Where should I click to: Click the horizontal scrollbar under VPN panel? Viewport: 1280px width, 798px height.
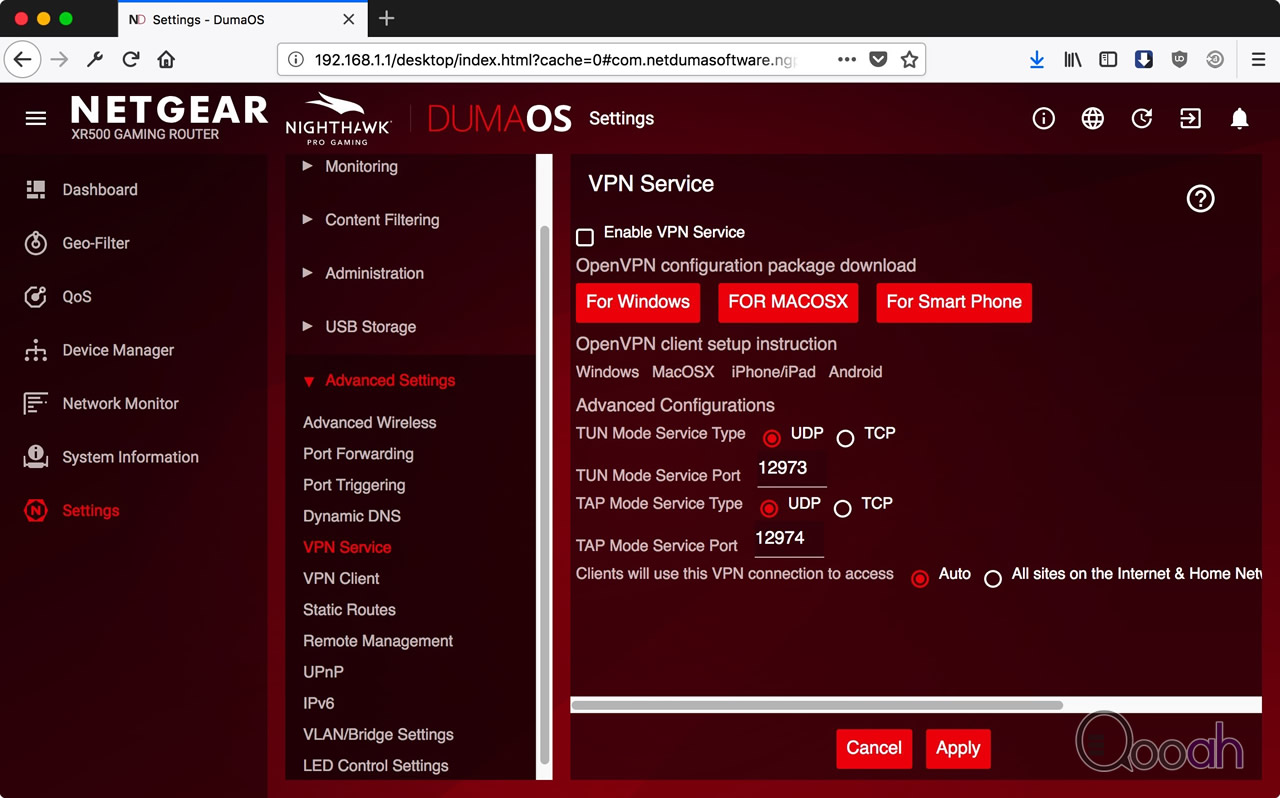tap(816, 705)
